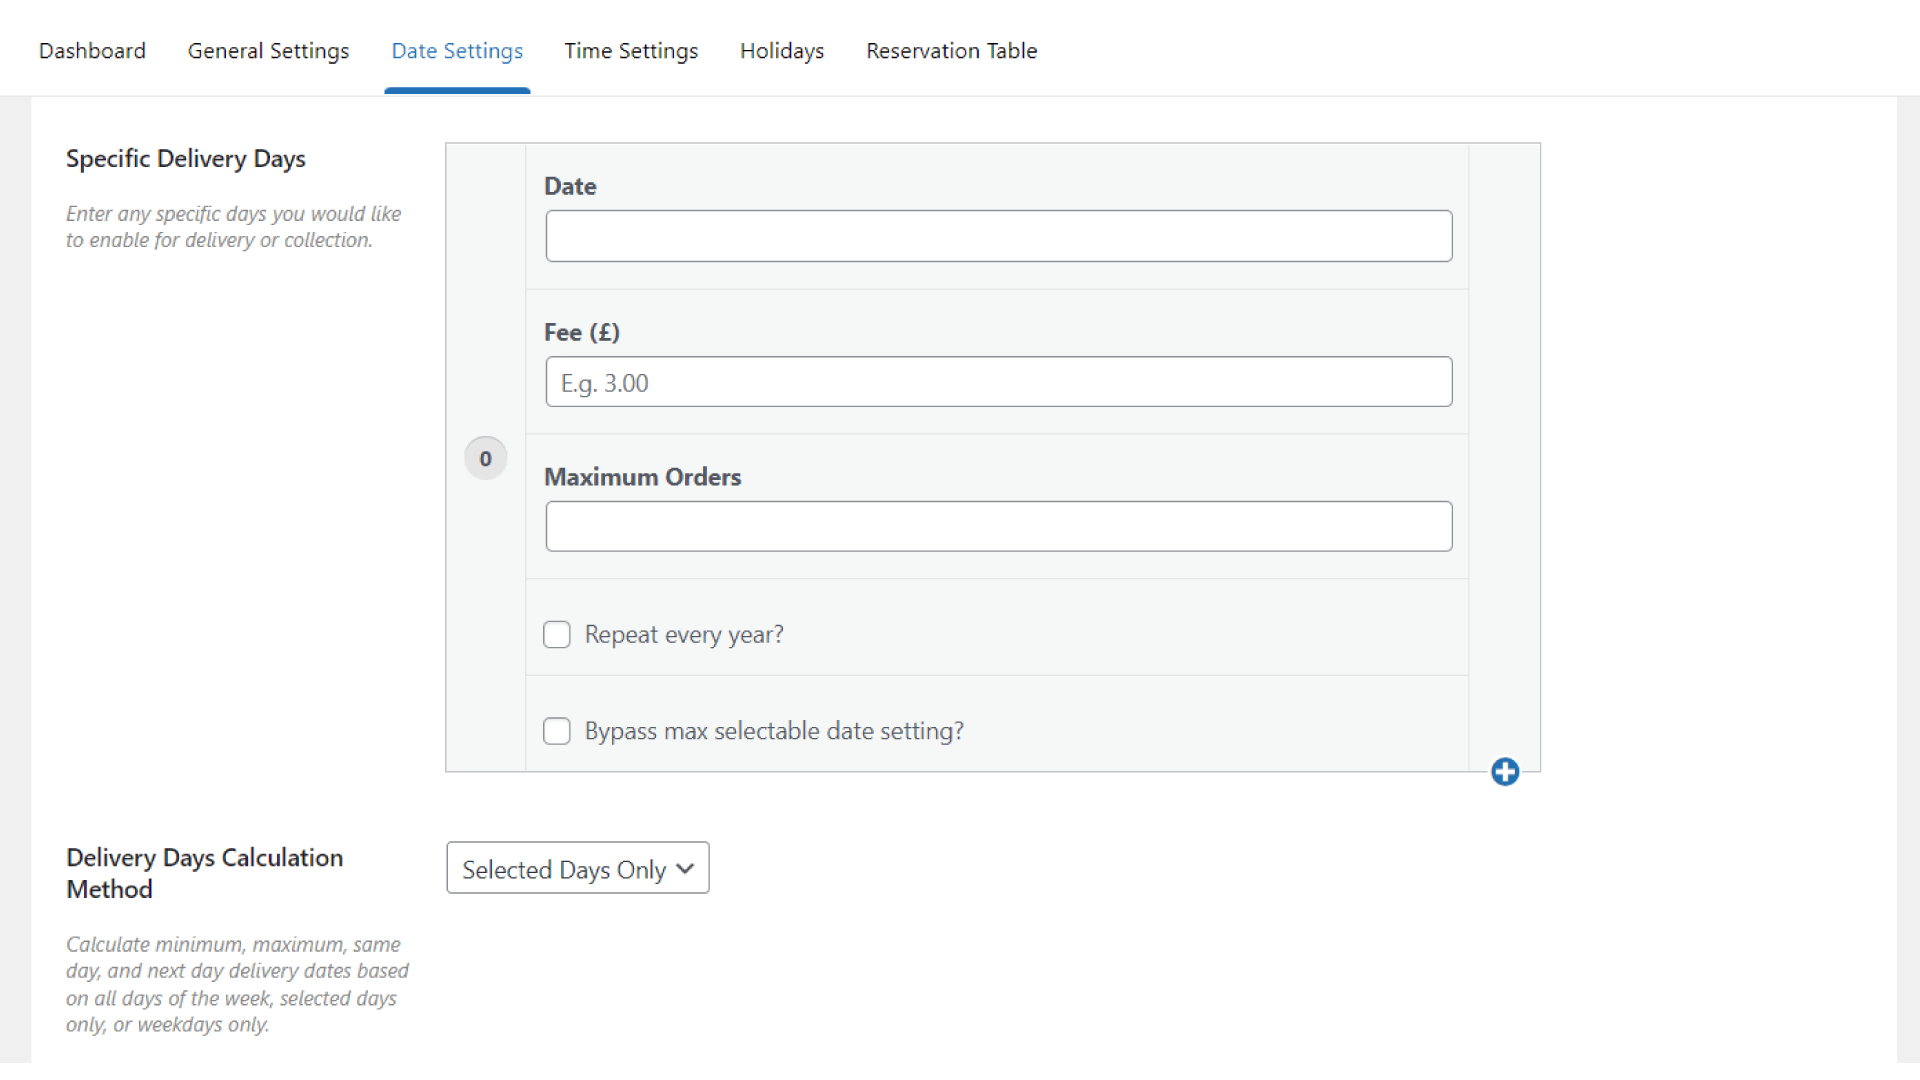This screenshot has width=1920, height=1080.
Task: Select the "Repeat every year?" label text
Action: [683, 634]
